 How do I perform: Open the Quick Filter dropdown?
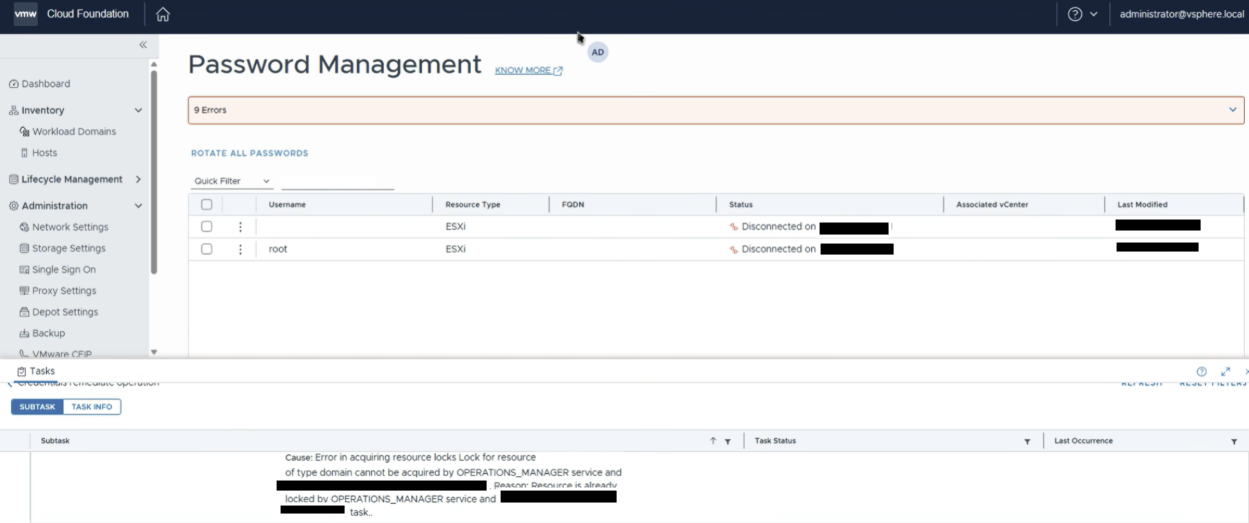click(x=232, y=181)
